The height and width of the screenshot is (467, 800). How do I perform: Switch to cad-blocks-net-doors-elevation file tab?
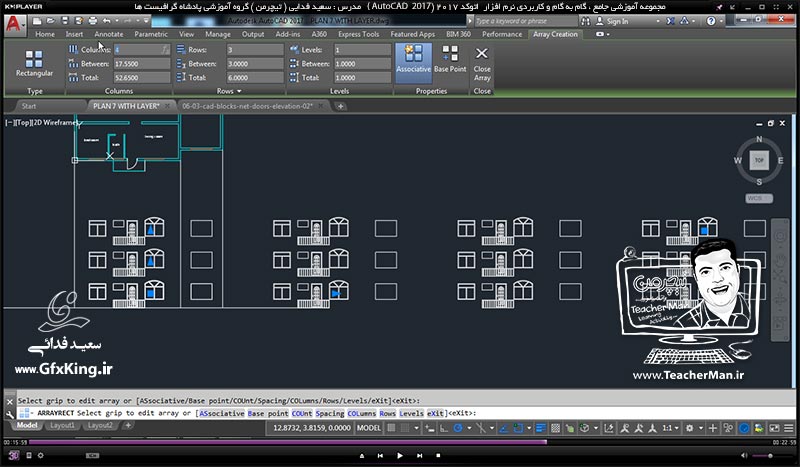(247, 106)
